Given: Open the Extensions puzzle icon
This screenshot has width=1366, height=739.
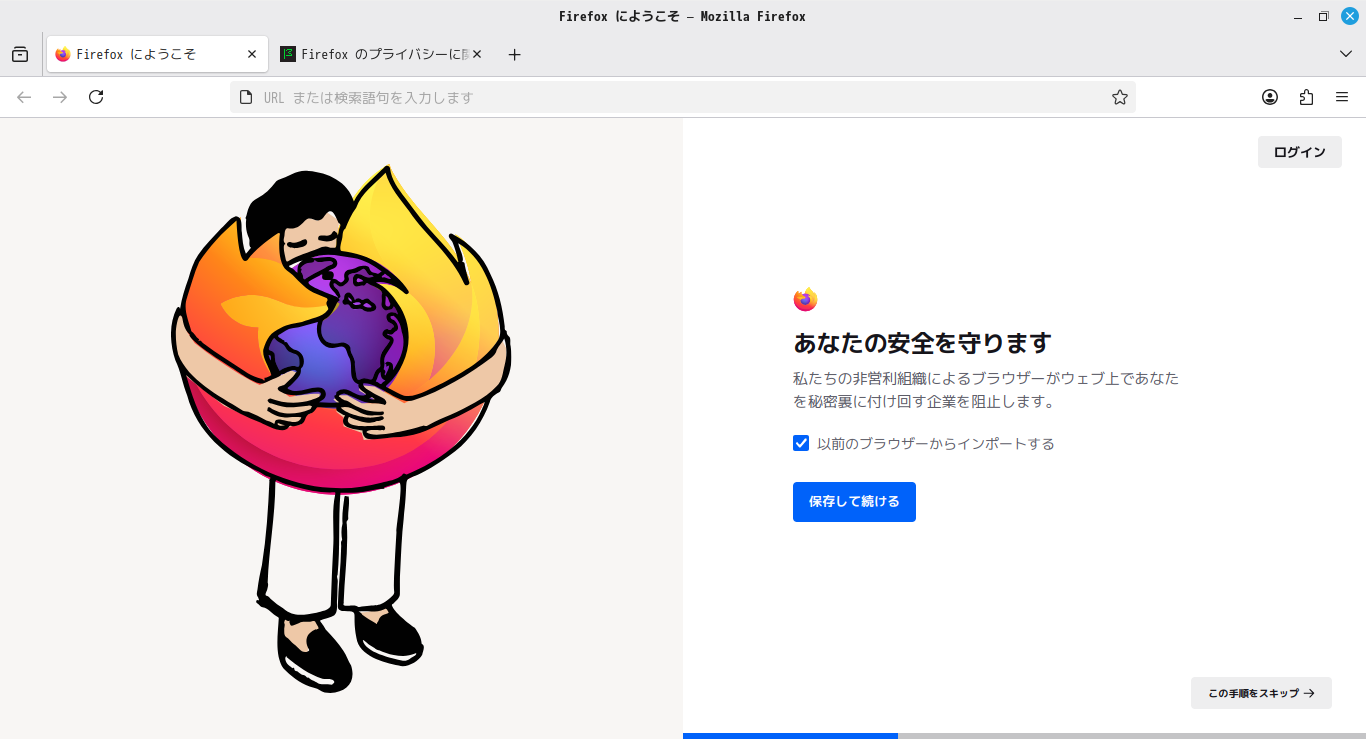Looking at the screenshot, I should (1306, 97).
